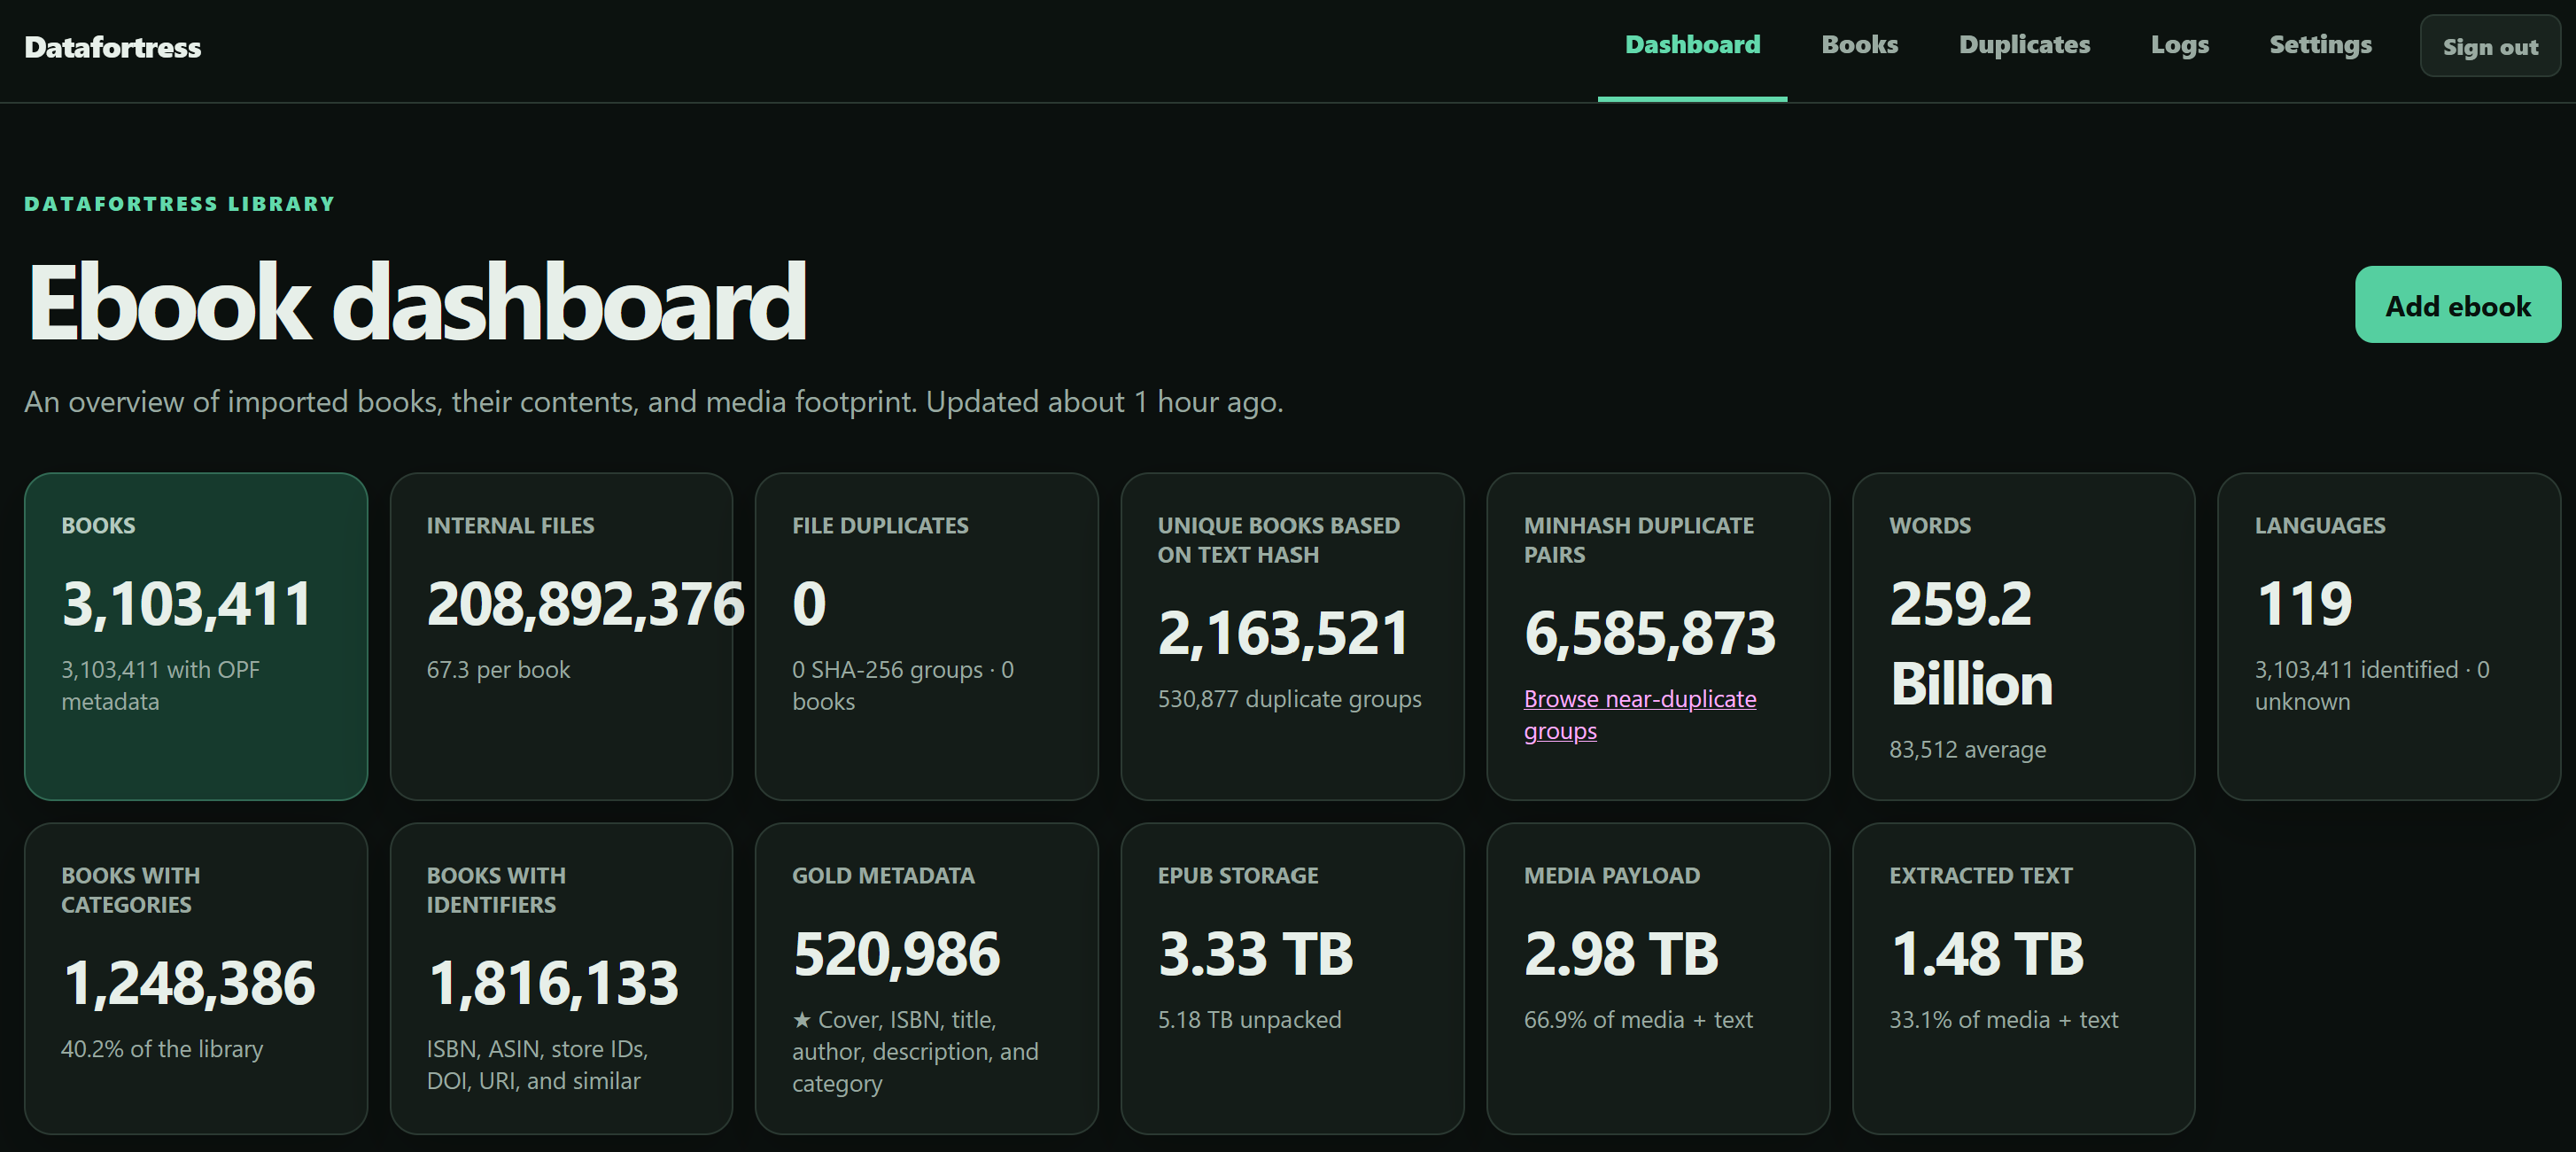This screenshot has width=2576, height=1152.
Task: Select the '3.33 TB' storage value
Action: 1256,954
